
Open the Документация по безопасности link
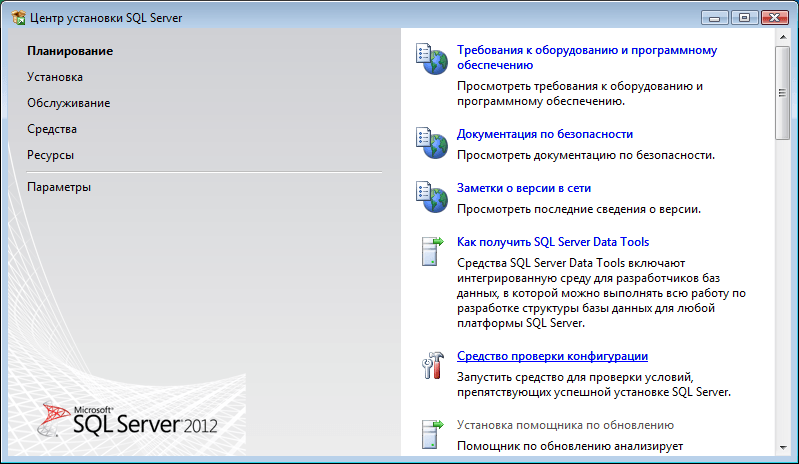click(544, 134)
